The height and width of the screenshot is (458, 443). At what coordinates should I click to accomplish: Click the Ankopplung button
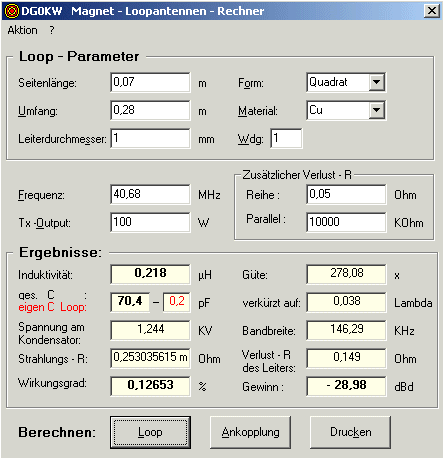(x=250, y=432)
